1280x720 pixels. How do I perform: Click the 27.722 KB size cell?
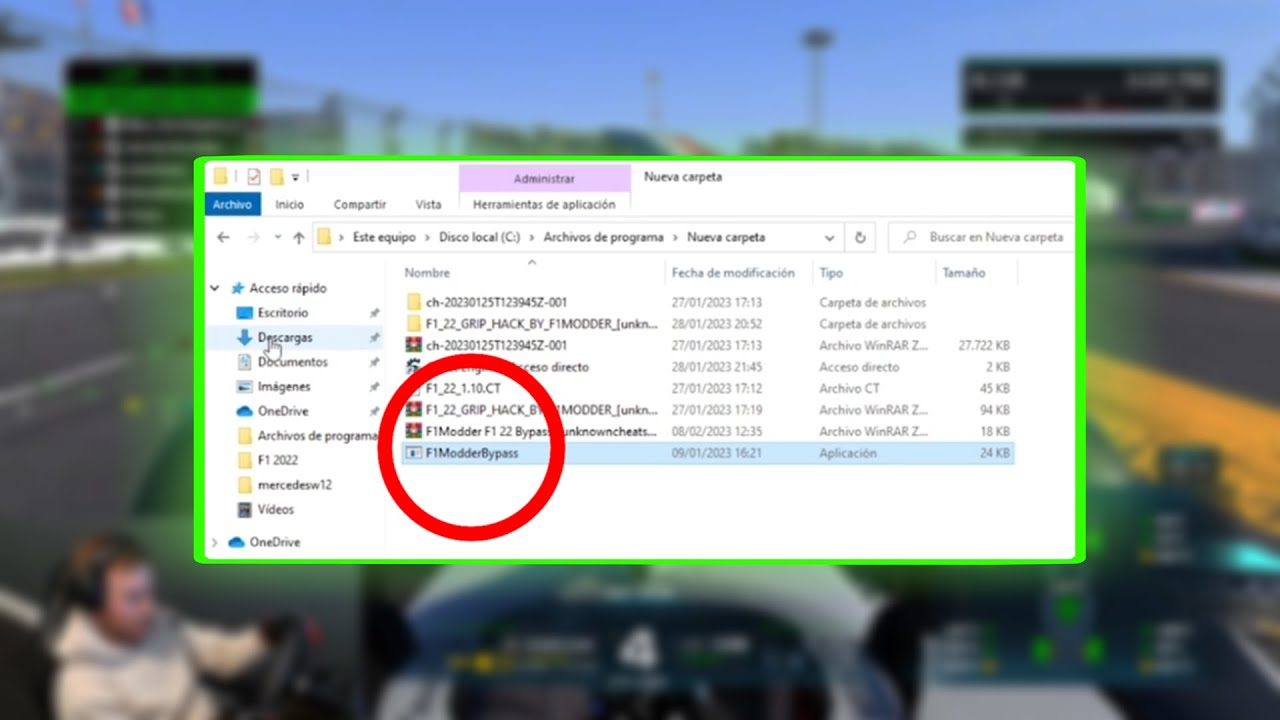(982, 345)
